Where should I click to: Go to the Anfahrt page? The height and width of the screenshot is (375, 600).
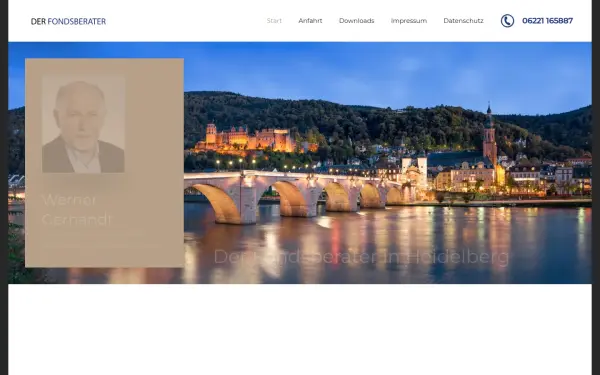(x=310, y=21)
